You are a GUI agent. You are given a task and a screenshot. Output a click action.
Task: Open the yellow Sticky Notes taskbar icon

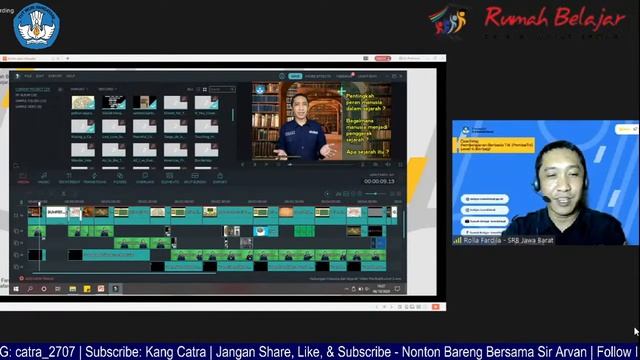(x=87, y=289)
